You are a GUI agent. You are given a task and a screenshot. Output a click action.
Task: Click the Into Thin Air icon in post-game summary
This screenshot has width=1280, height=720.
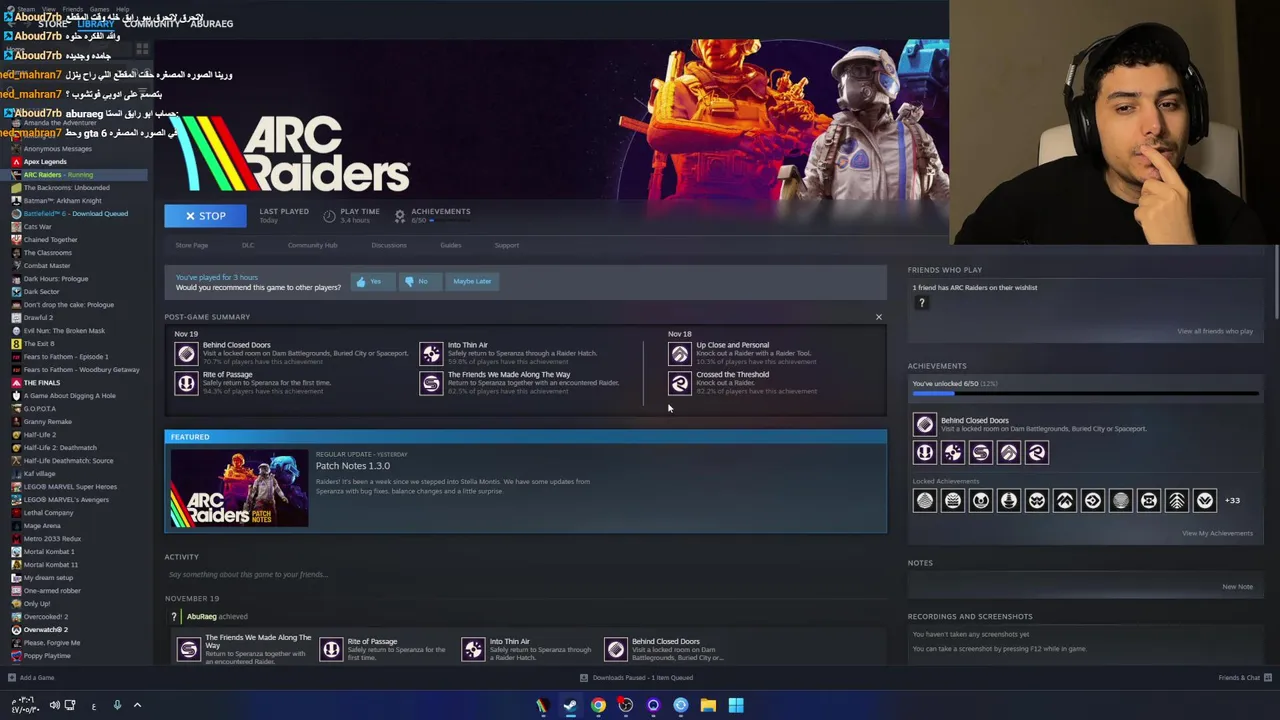click(x=431, y=353)
